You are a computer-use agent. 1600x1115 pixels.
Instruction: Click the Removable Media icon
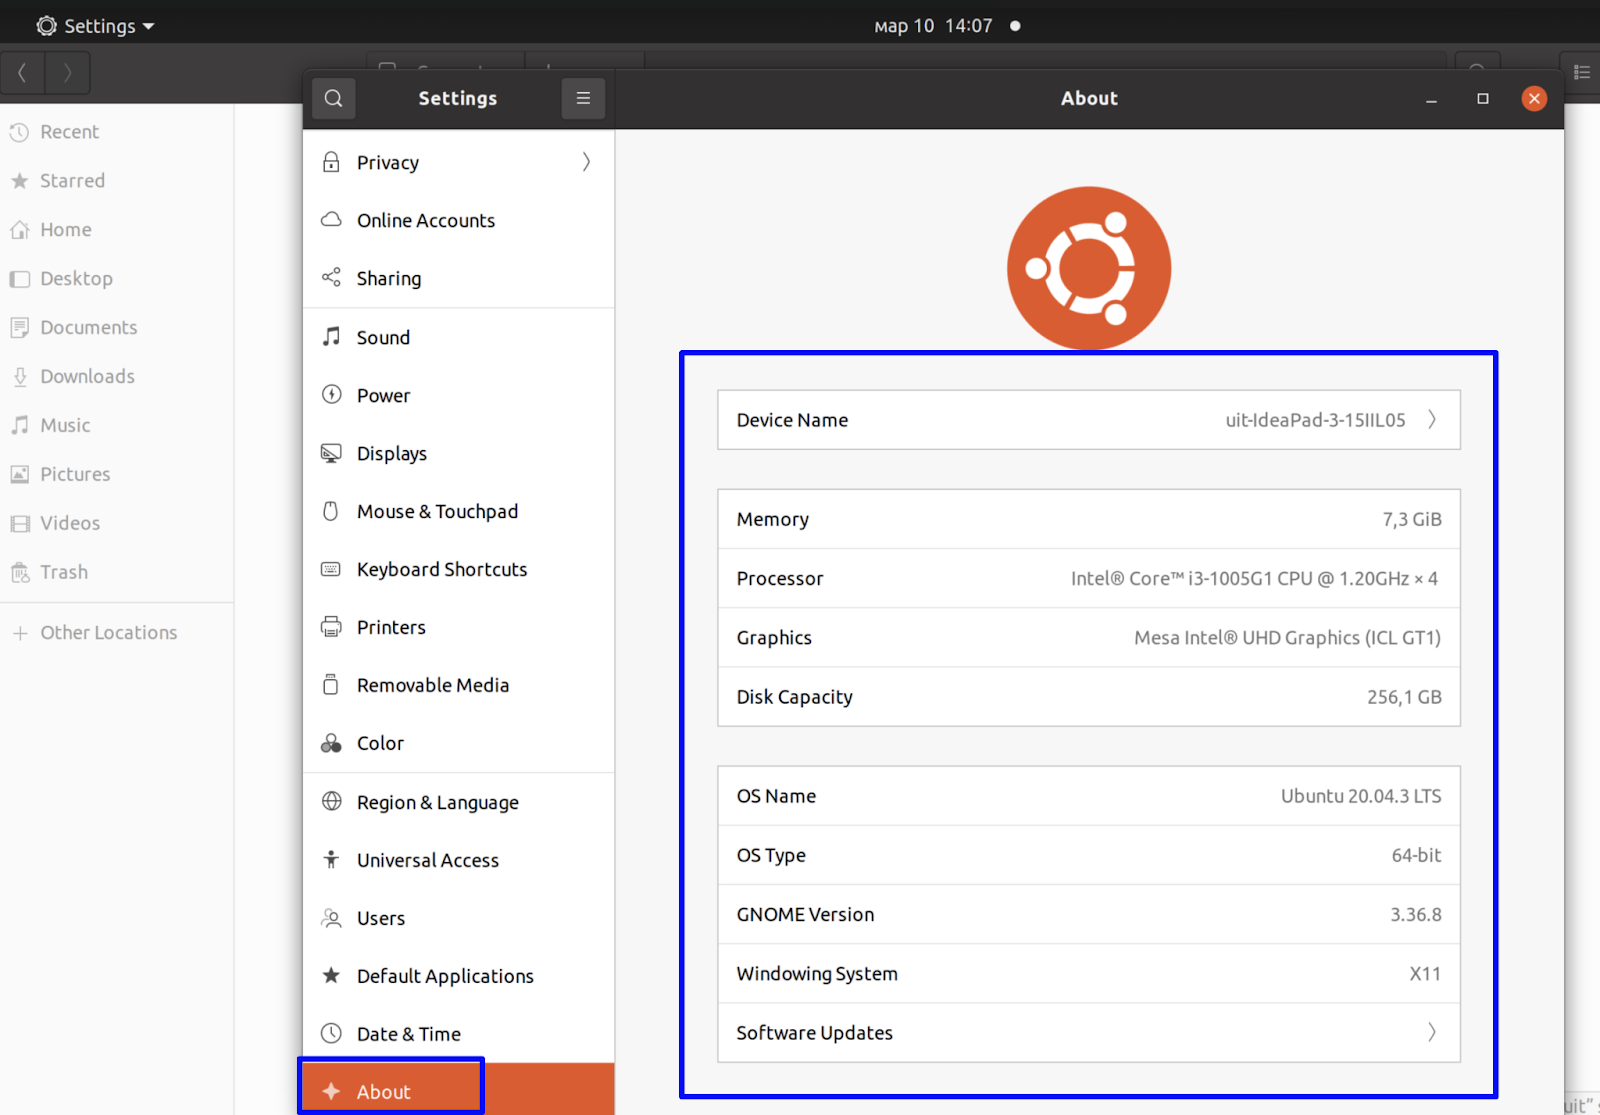point(331,685)
